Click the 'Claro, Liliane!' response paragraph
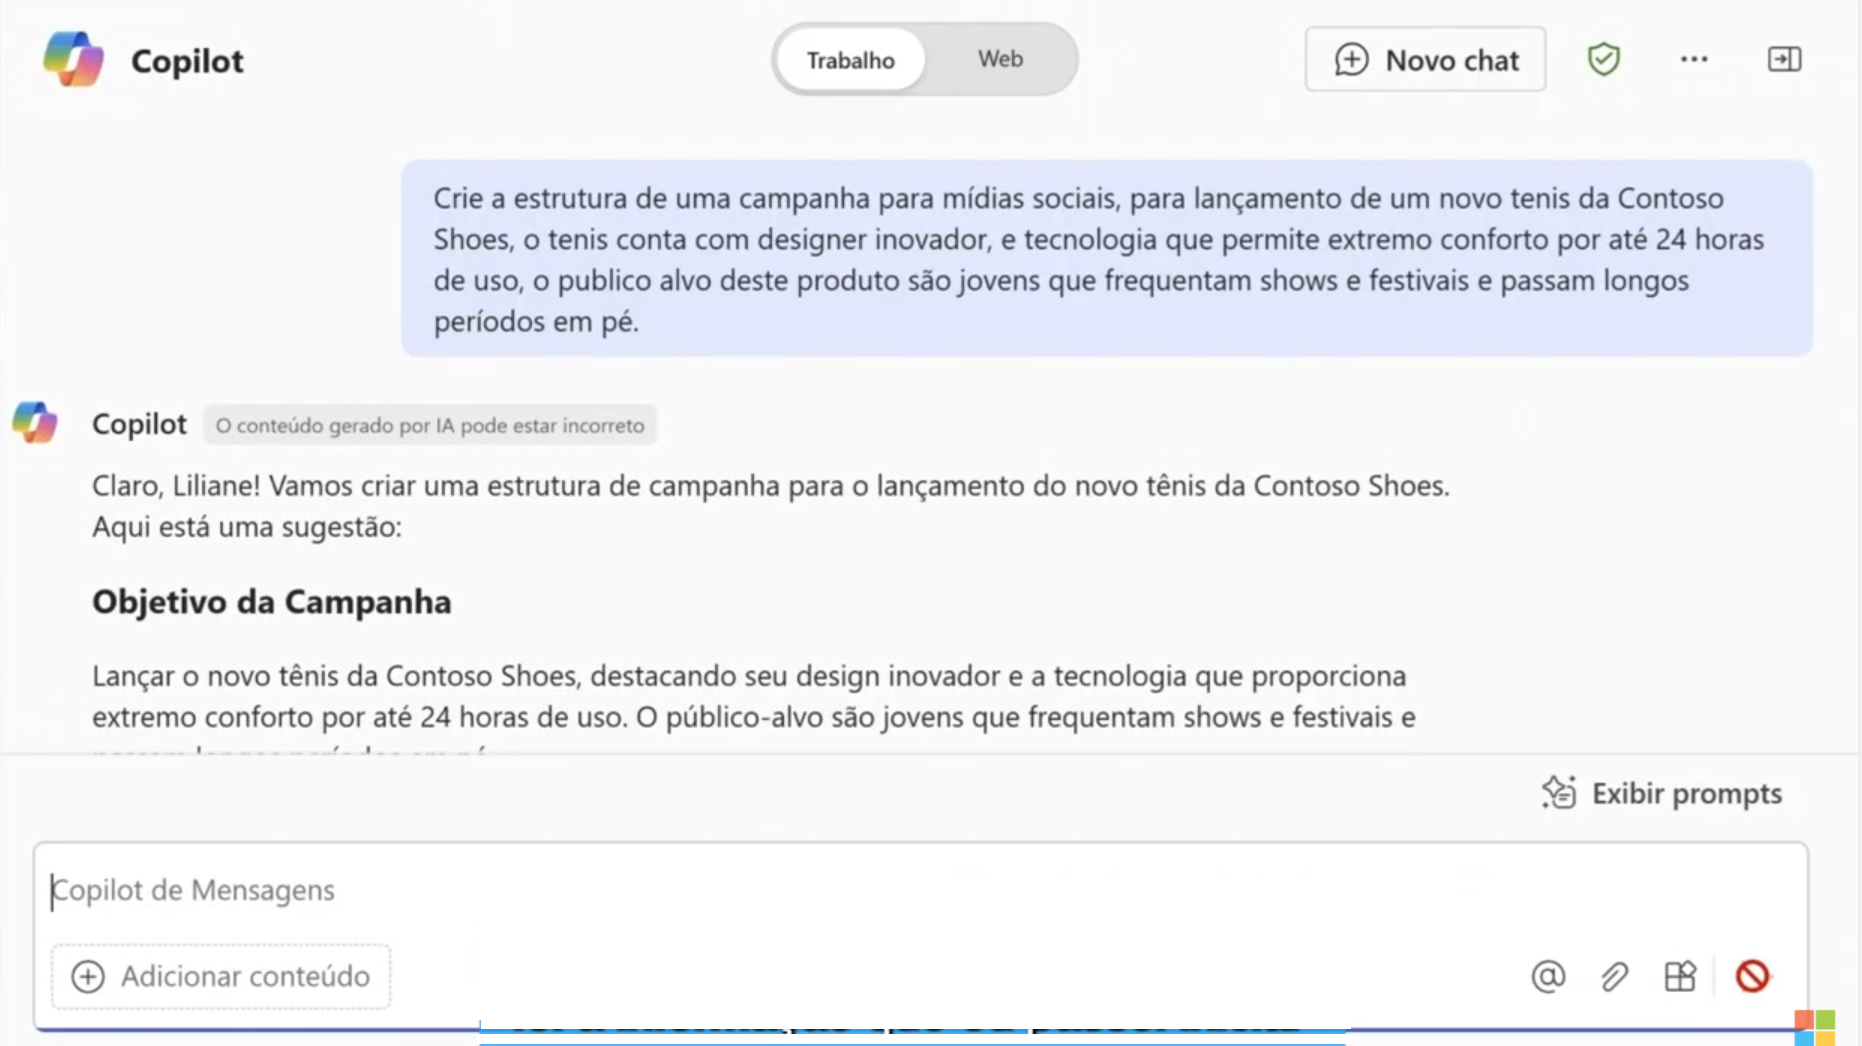This screenshot has width=1862, height=1046. pyautogui.click(x=771, y=506)
